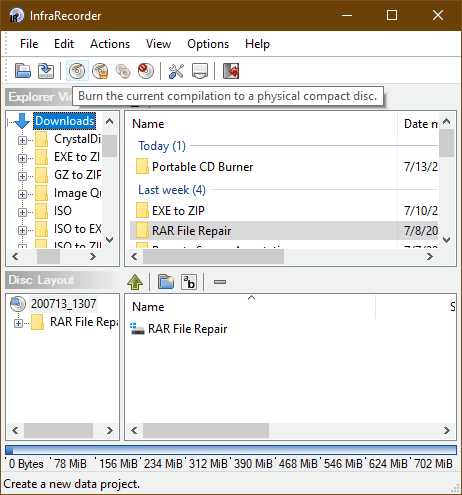Viewport: 462px width, 495px height.
Task: Maximize the InfraRecorder window
Action: click(x=392, y=15)
